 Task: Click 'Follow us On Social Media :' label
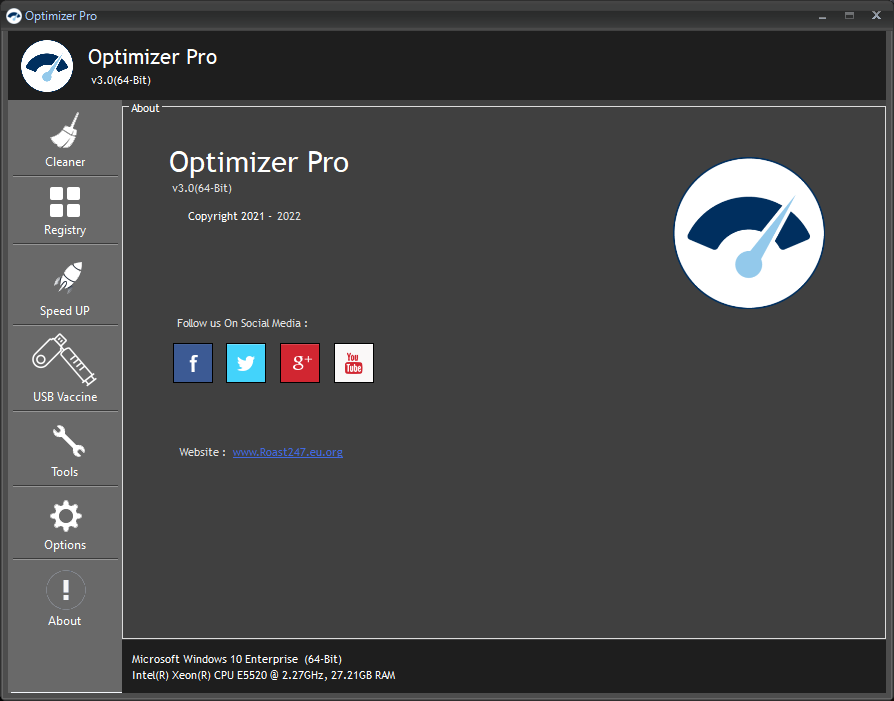tap(242, 323)
